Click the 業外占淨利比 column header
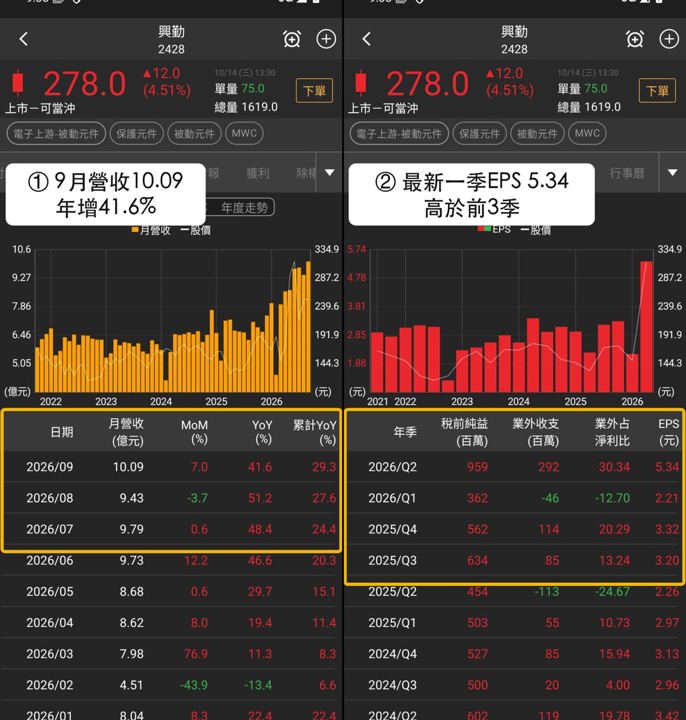Screen dimensions: 686x720 [x=612, y=432]
